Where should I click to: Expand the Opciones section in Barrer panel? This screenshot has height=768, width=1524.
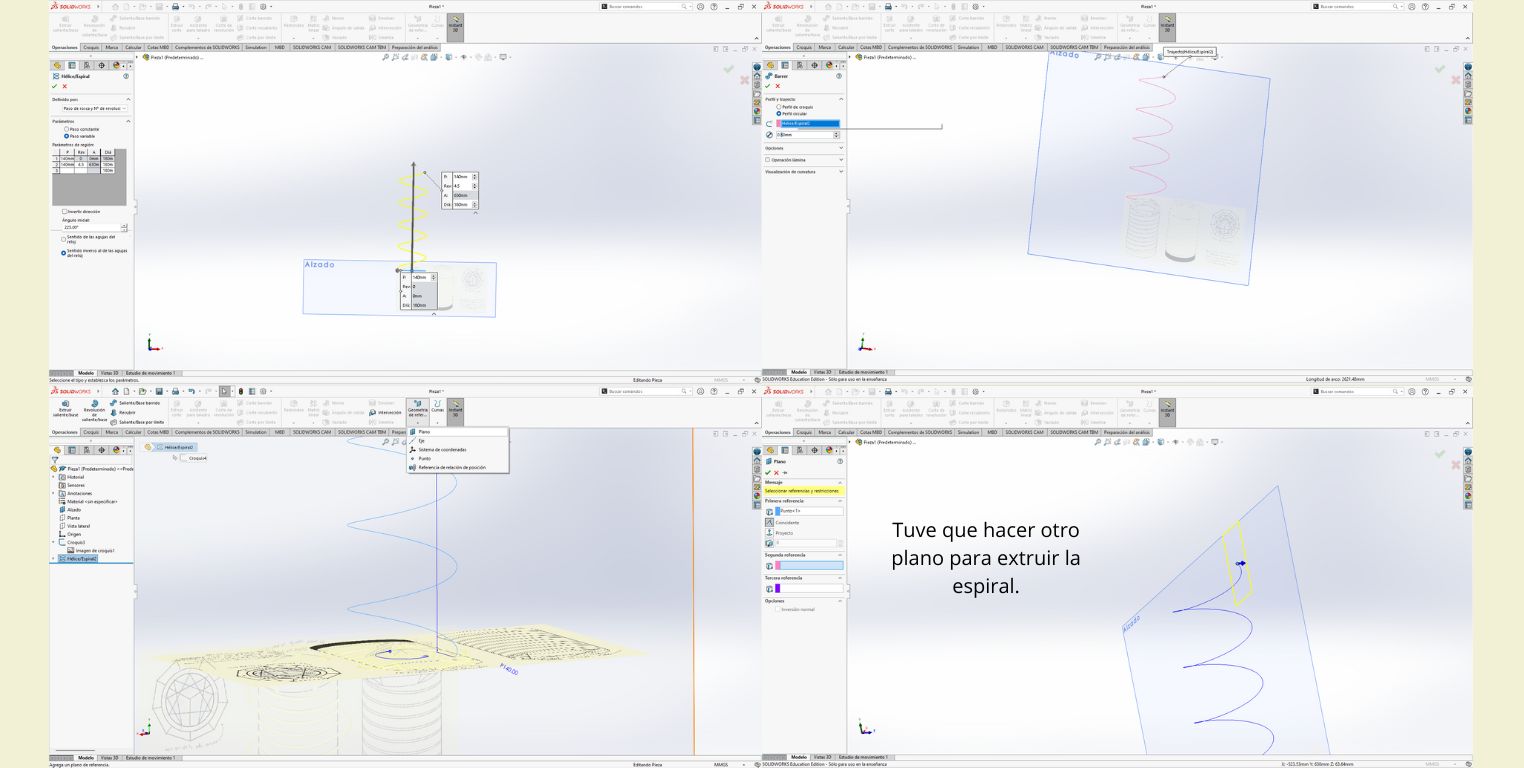click(841, 148)
